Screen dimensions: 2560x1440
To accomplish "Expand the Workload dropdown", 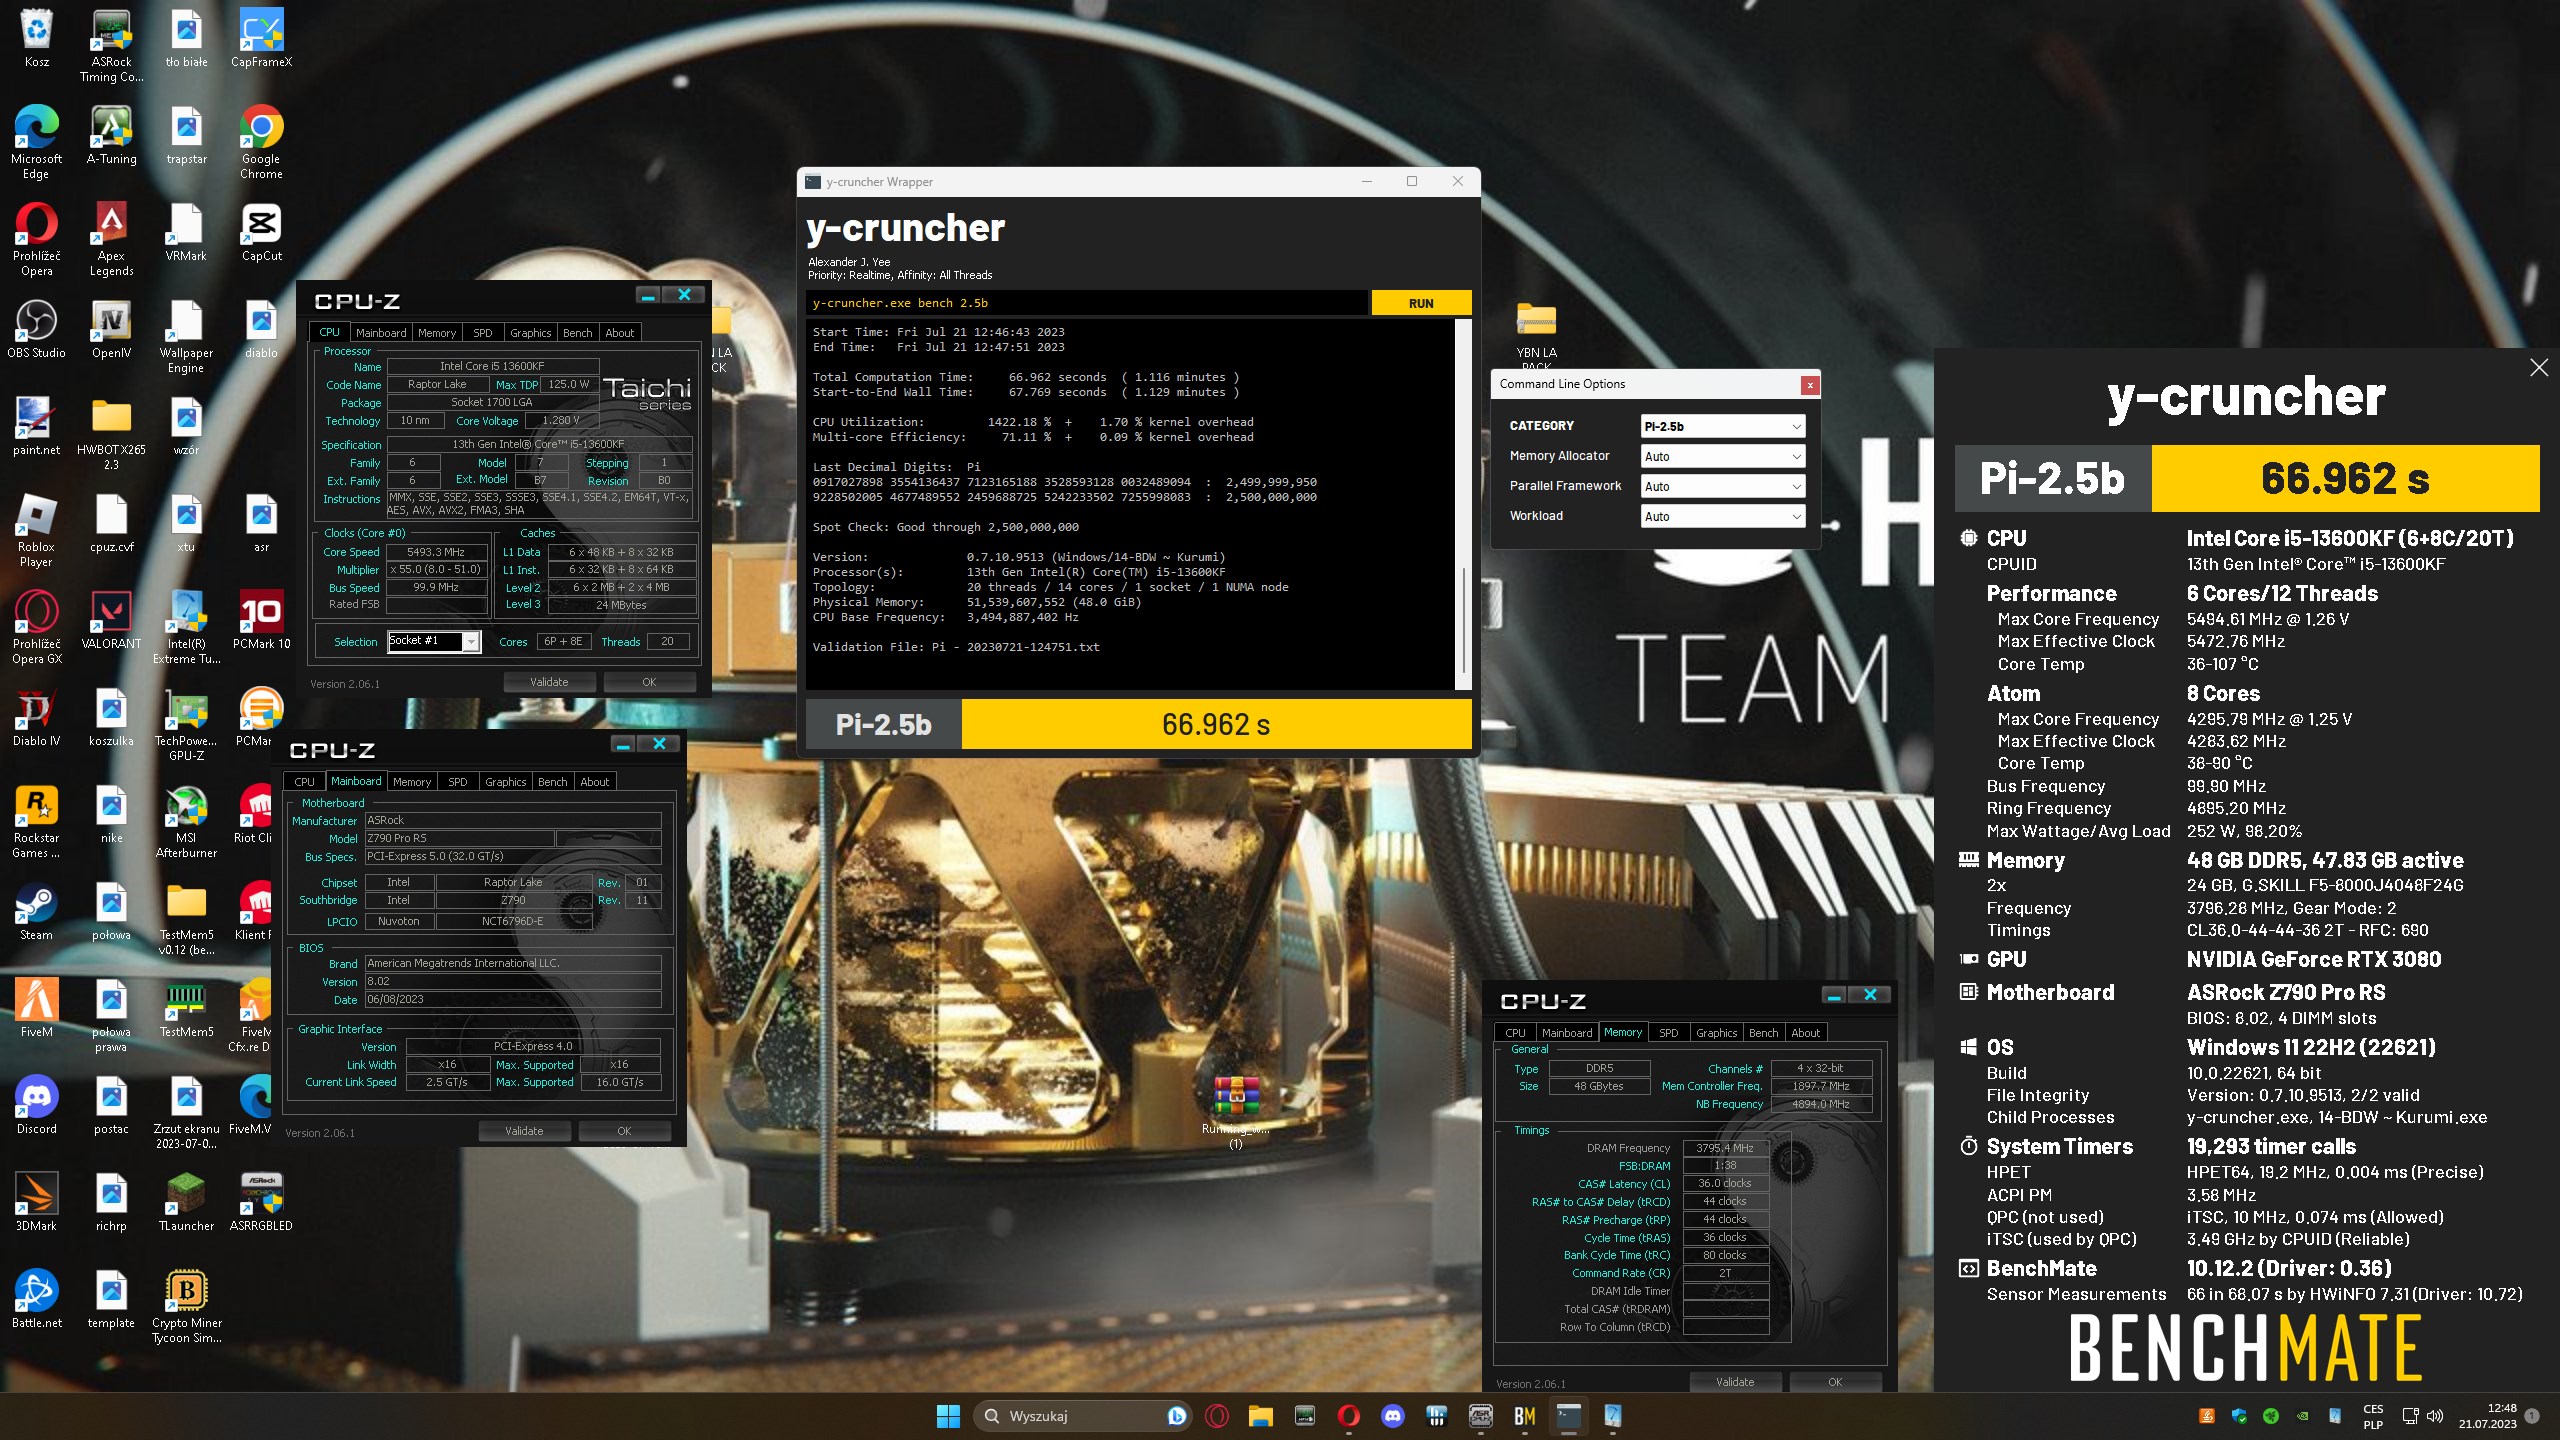I will click(1722, 516).
